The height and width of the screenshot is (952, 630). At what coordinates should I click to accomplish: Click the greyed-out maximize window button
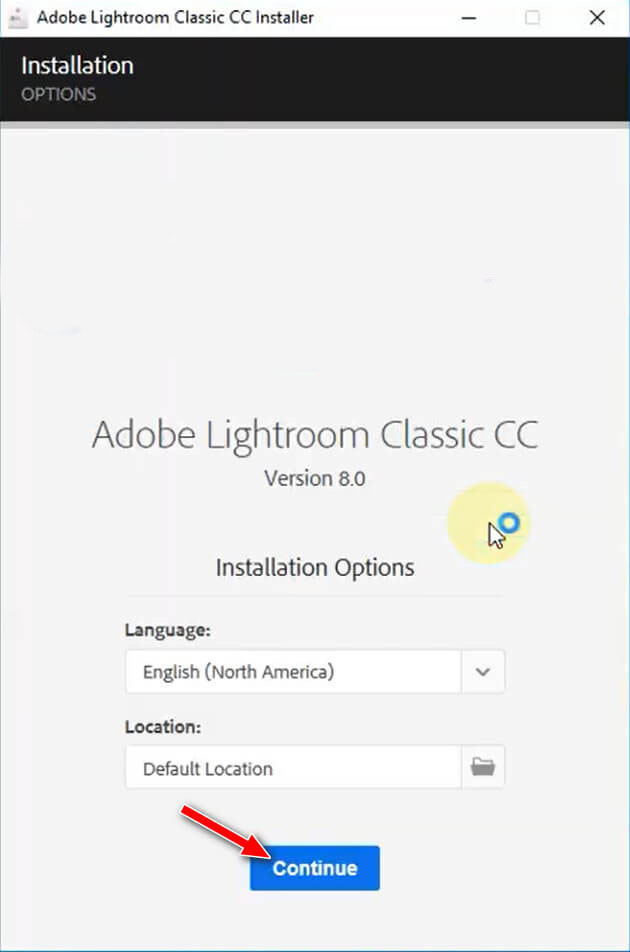point(533,17)
